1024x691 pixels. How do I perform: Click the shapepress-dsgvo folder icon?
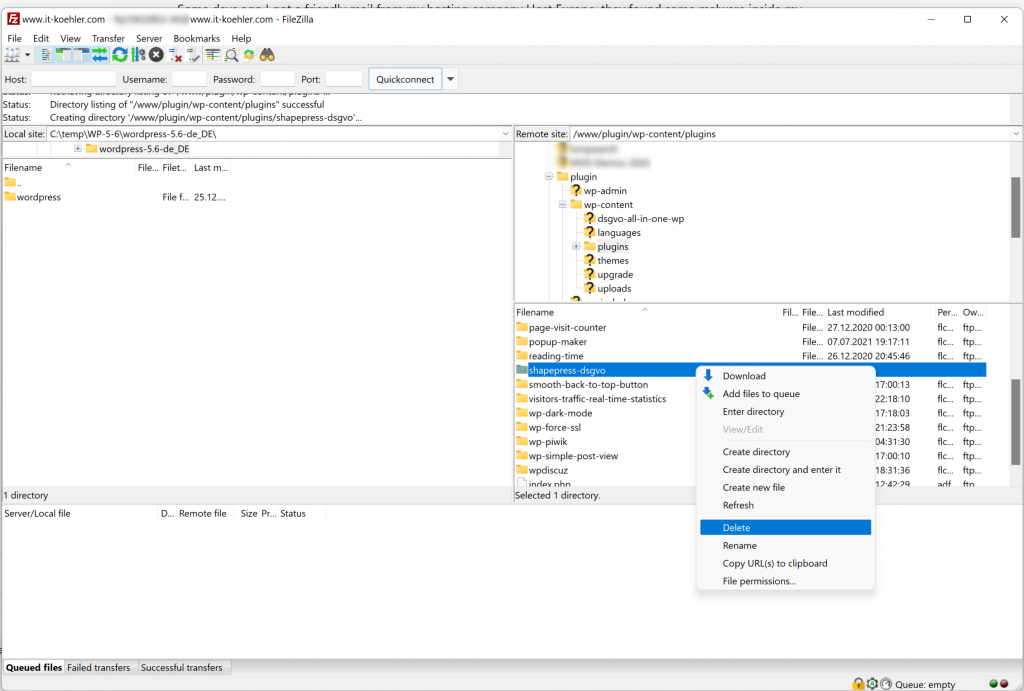point(521,370)
